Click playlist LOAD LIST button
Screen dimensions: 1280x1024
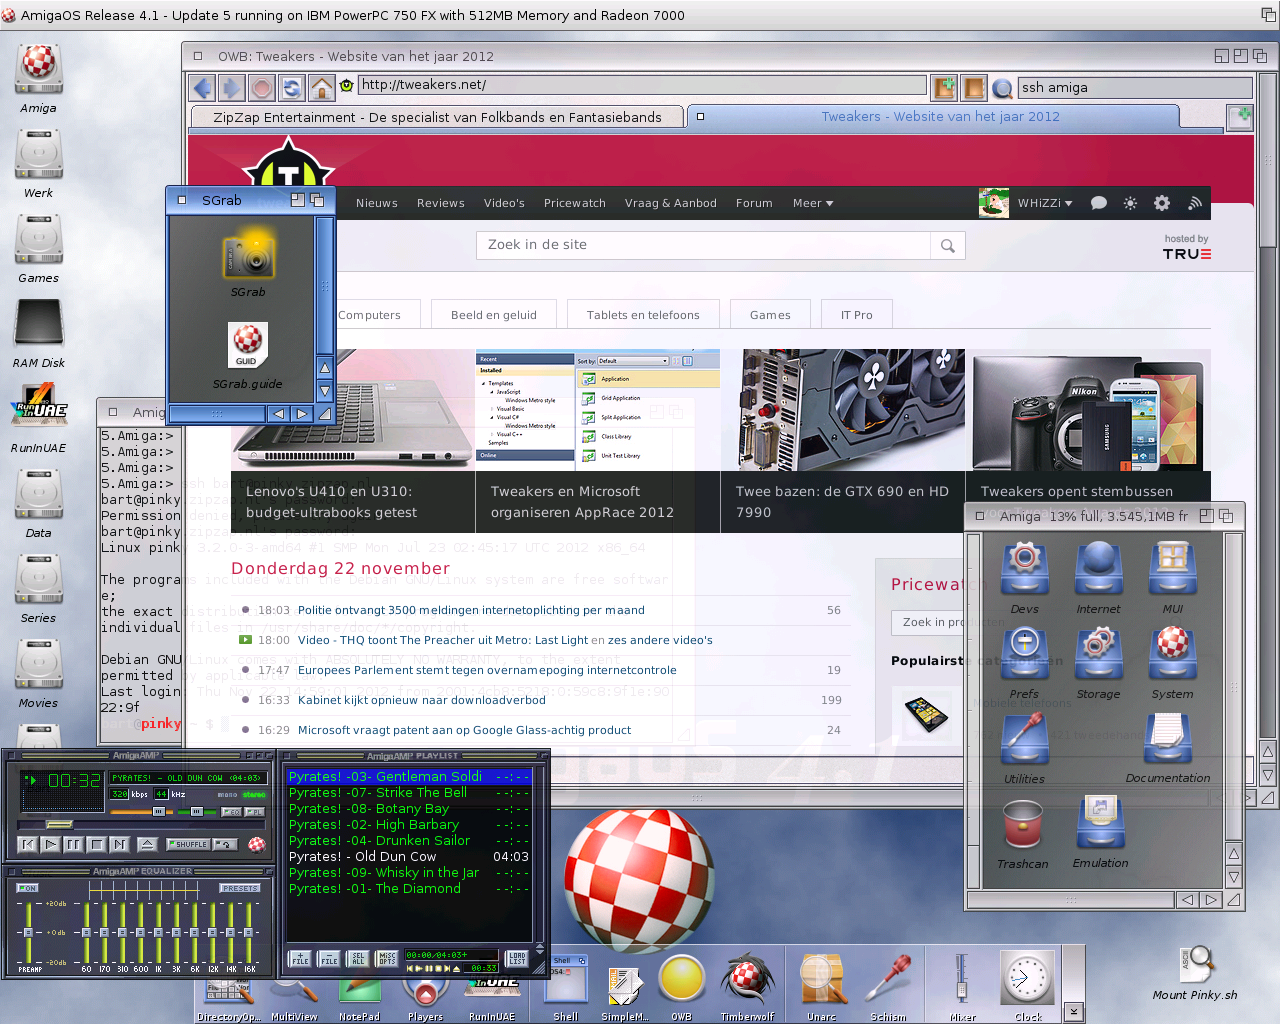pos(517,958)
